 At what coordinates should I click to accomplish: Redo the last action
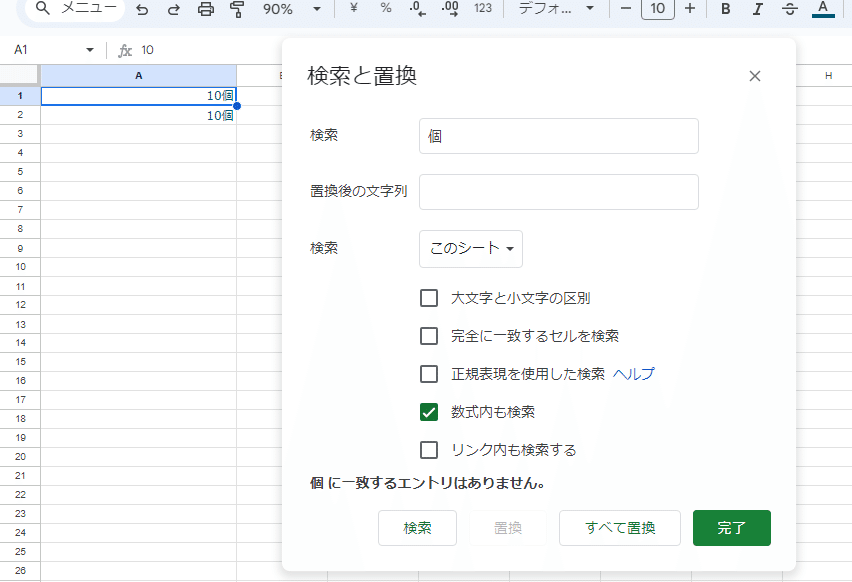pos(173,9)
